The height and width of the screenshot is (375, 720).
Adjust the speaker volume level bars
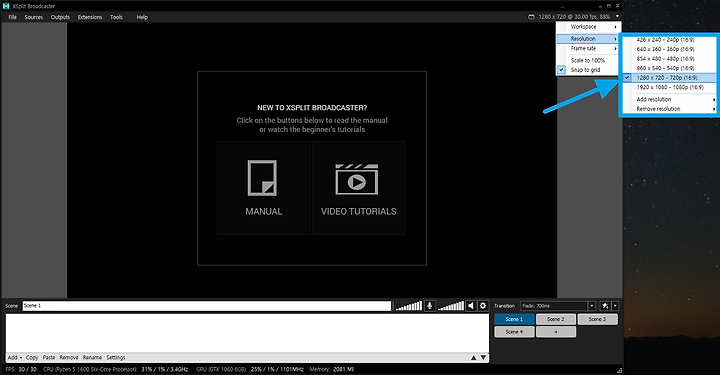pyautogui.click(x=450, y=306)
